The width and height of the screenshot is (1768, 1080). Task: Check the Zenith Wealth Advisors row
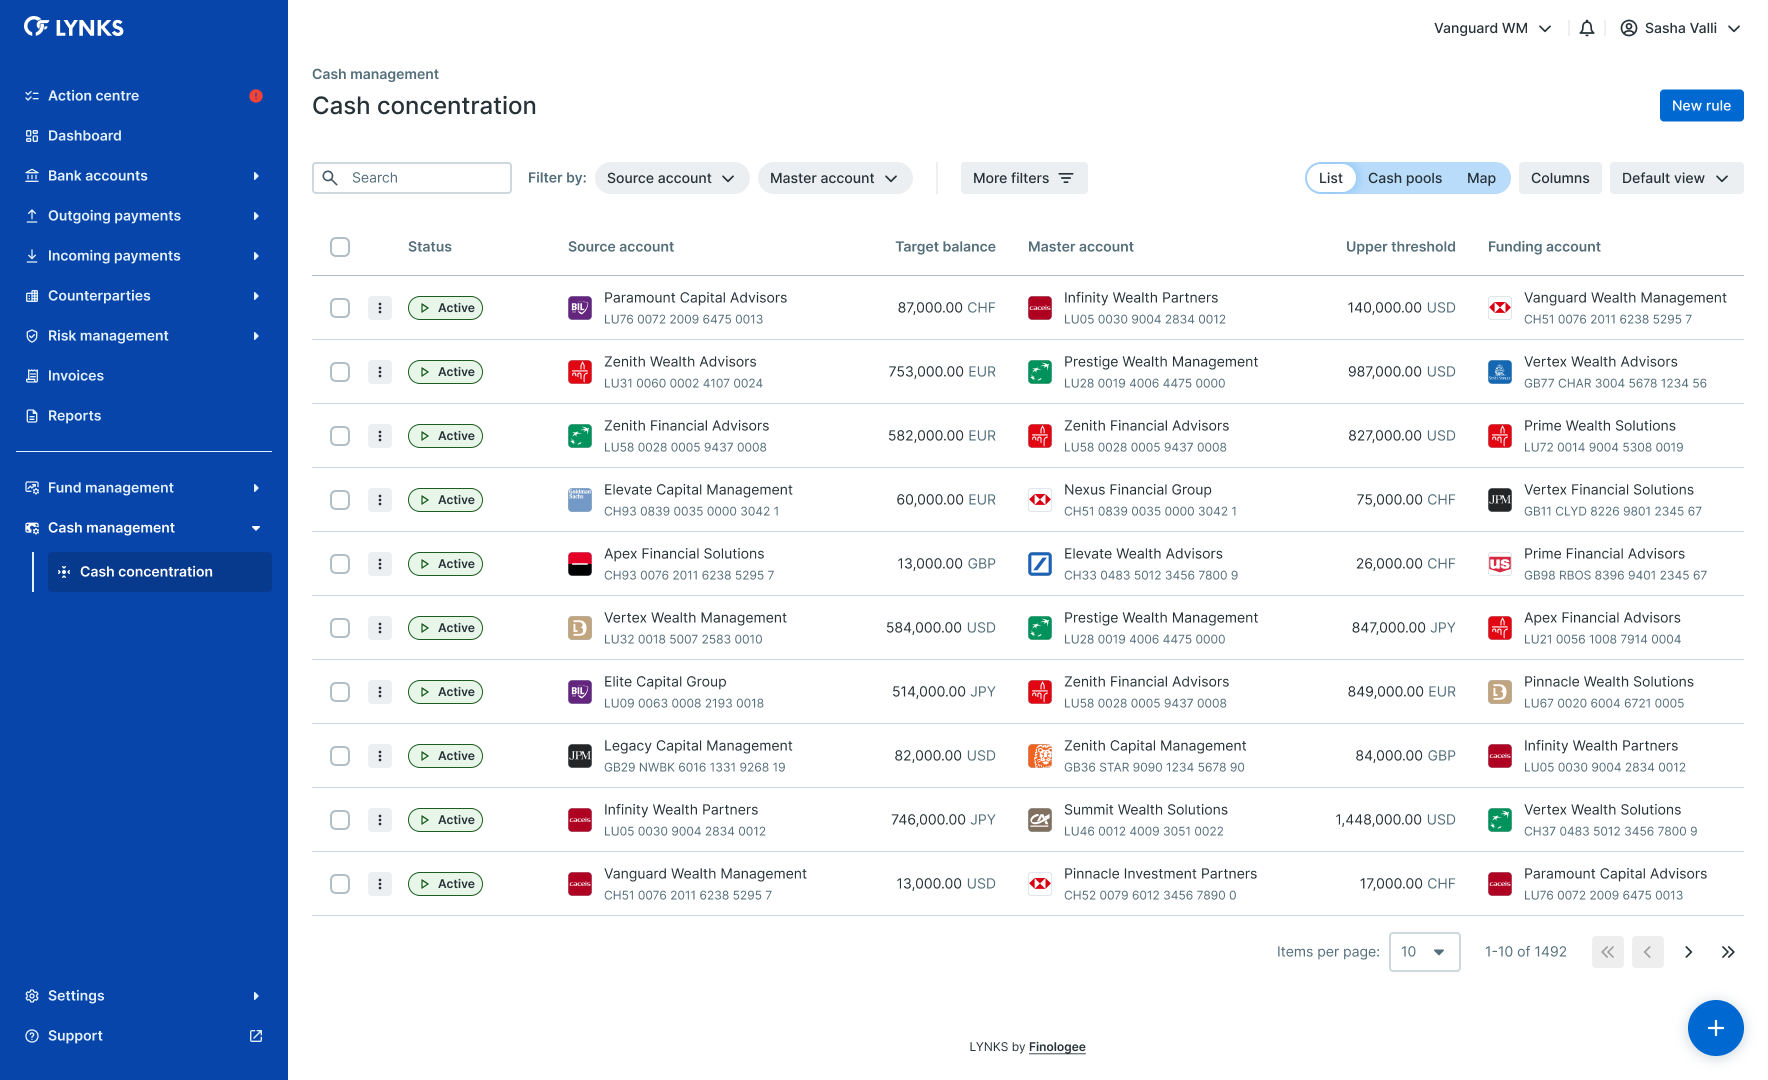click(340, 372)
